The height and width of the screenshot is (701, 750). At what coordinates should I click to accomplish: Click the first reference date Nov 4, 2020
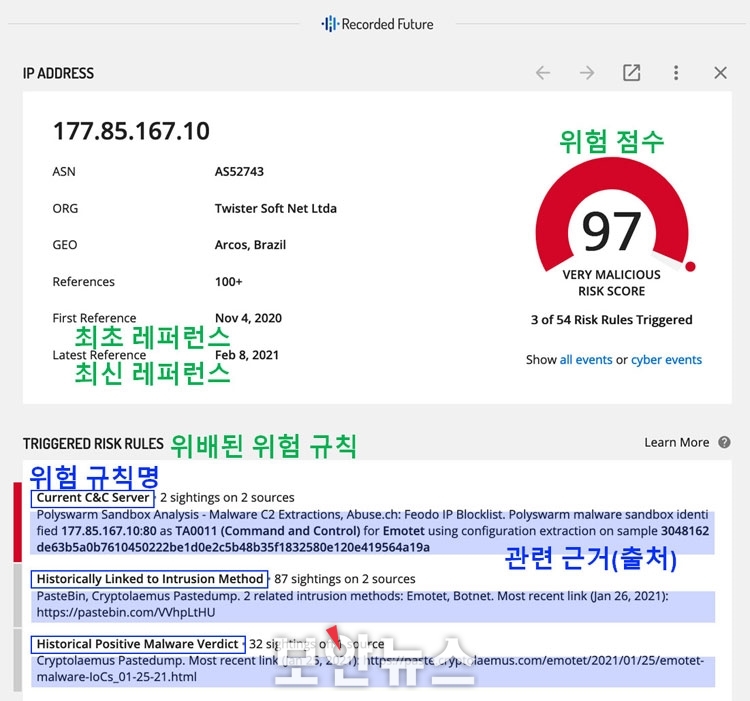pos(248,318)
